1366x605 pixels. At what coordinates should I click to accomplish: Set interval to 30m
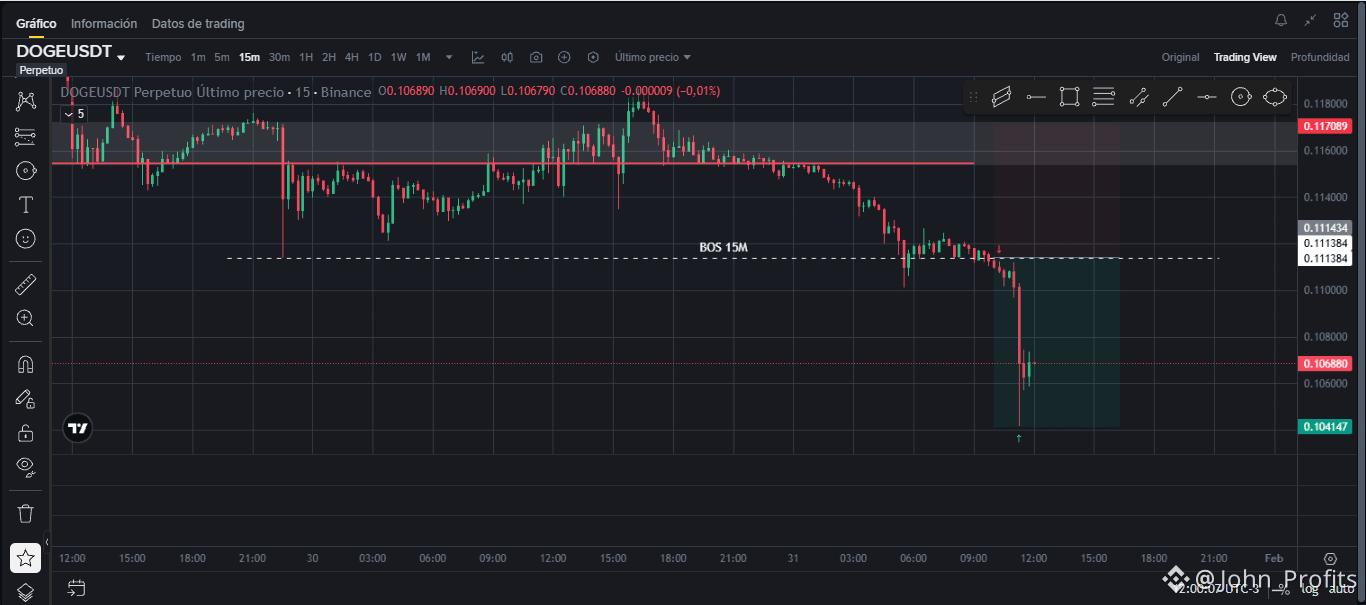coord(279,57)
